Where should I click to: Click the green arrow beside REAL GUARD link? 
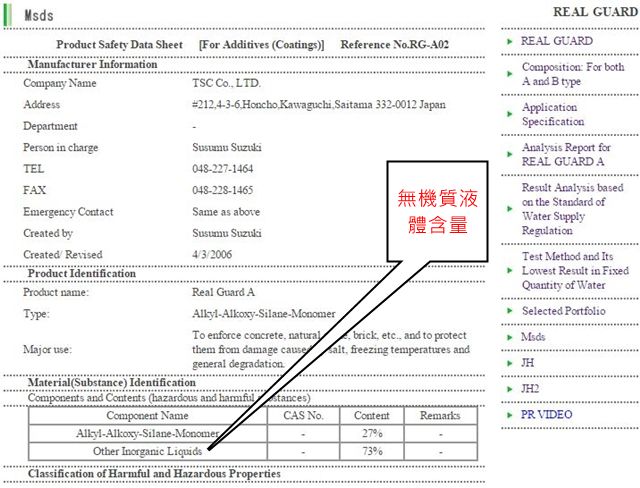pos(509,42)
